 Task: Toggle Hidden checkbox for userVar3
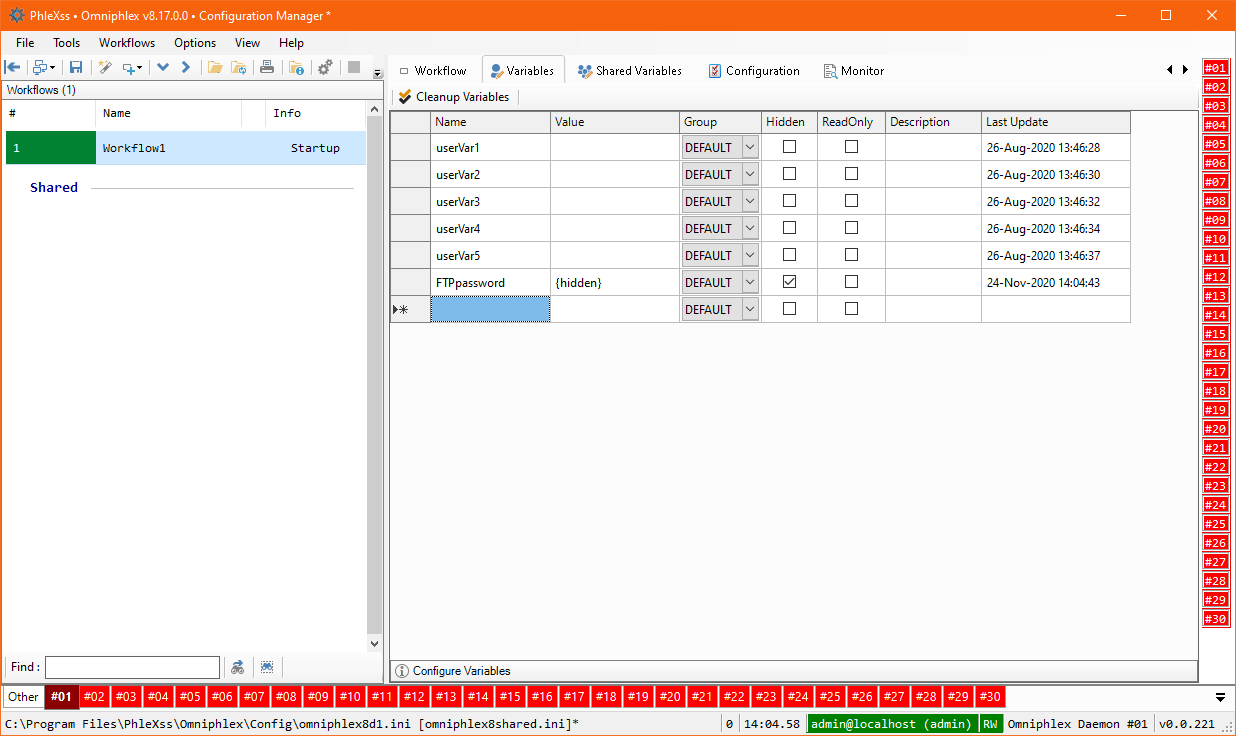click(x=789, y=201)
